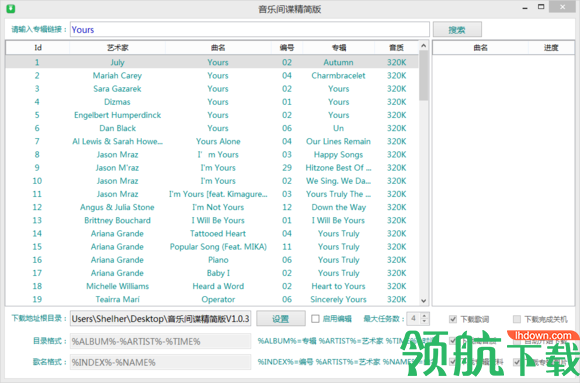580x383 pixels.
Task: Select the song Popular Song (Feat. MIKA)
Action: 218,247
